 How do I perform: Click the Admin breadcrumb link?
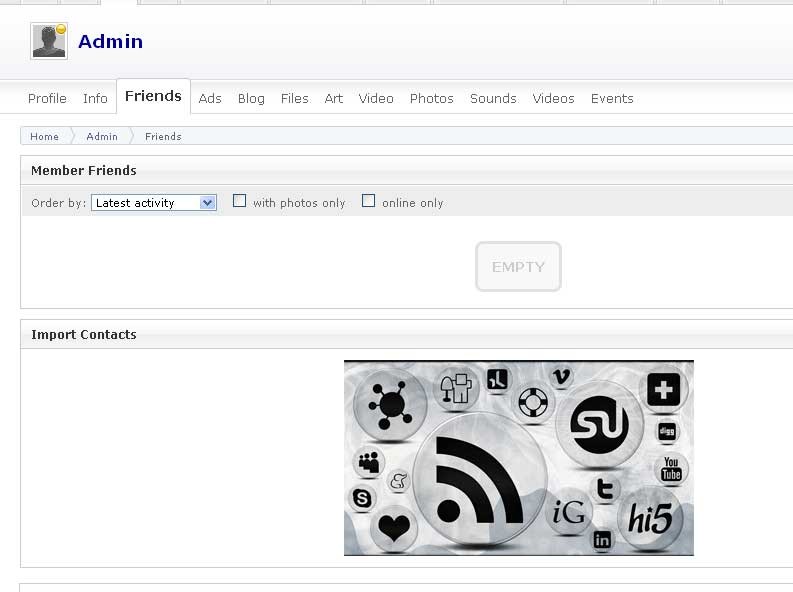pyautogui.click(x=102, y=136)
